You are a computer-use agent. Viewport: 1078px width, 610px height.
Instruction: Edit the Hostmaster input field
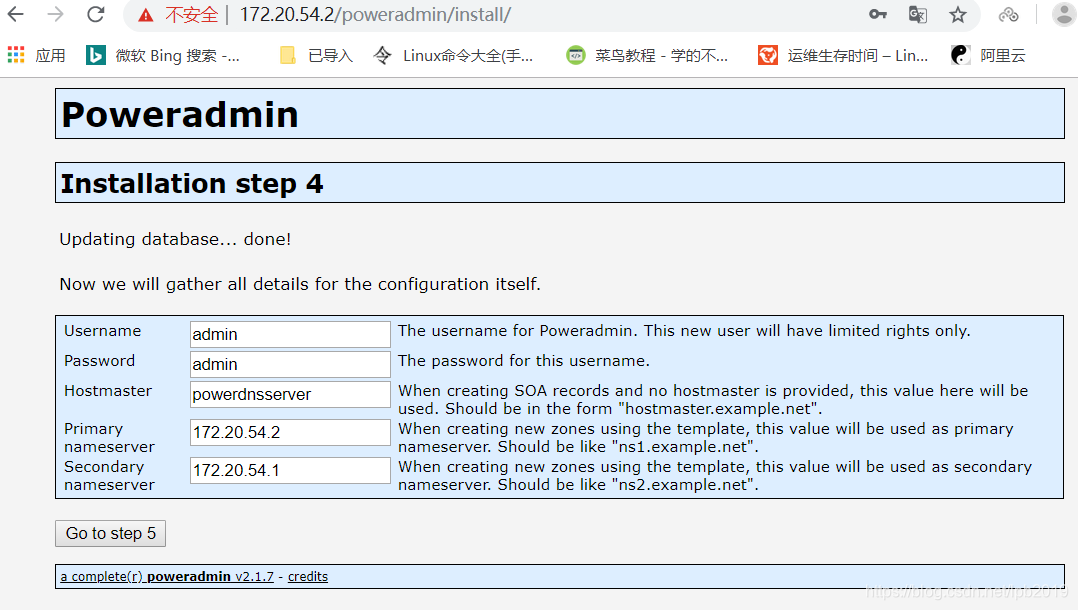click(290, 395)
